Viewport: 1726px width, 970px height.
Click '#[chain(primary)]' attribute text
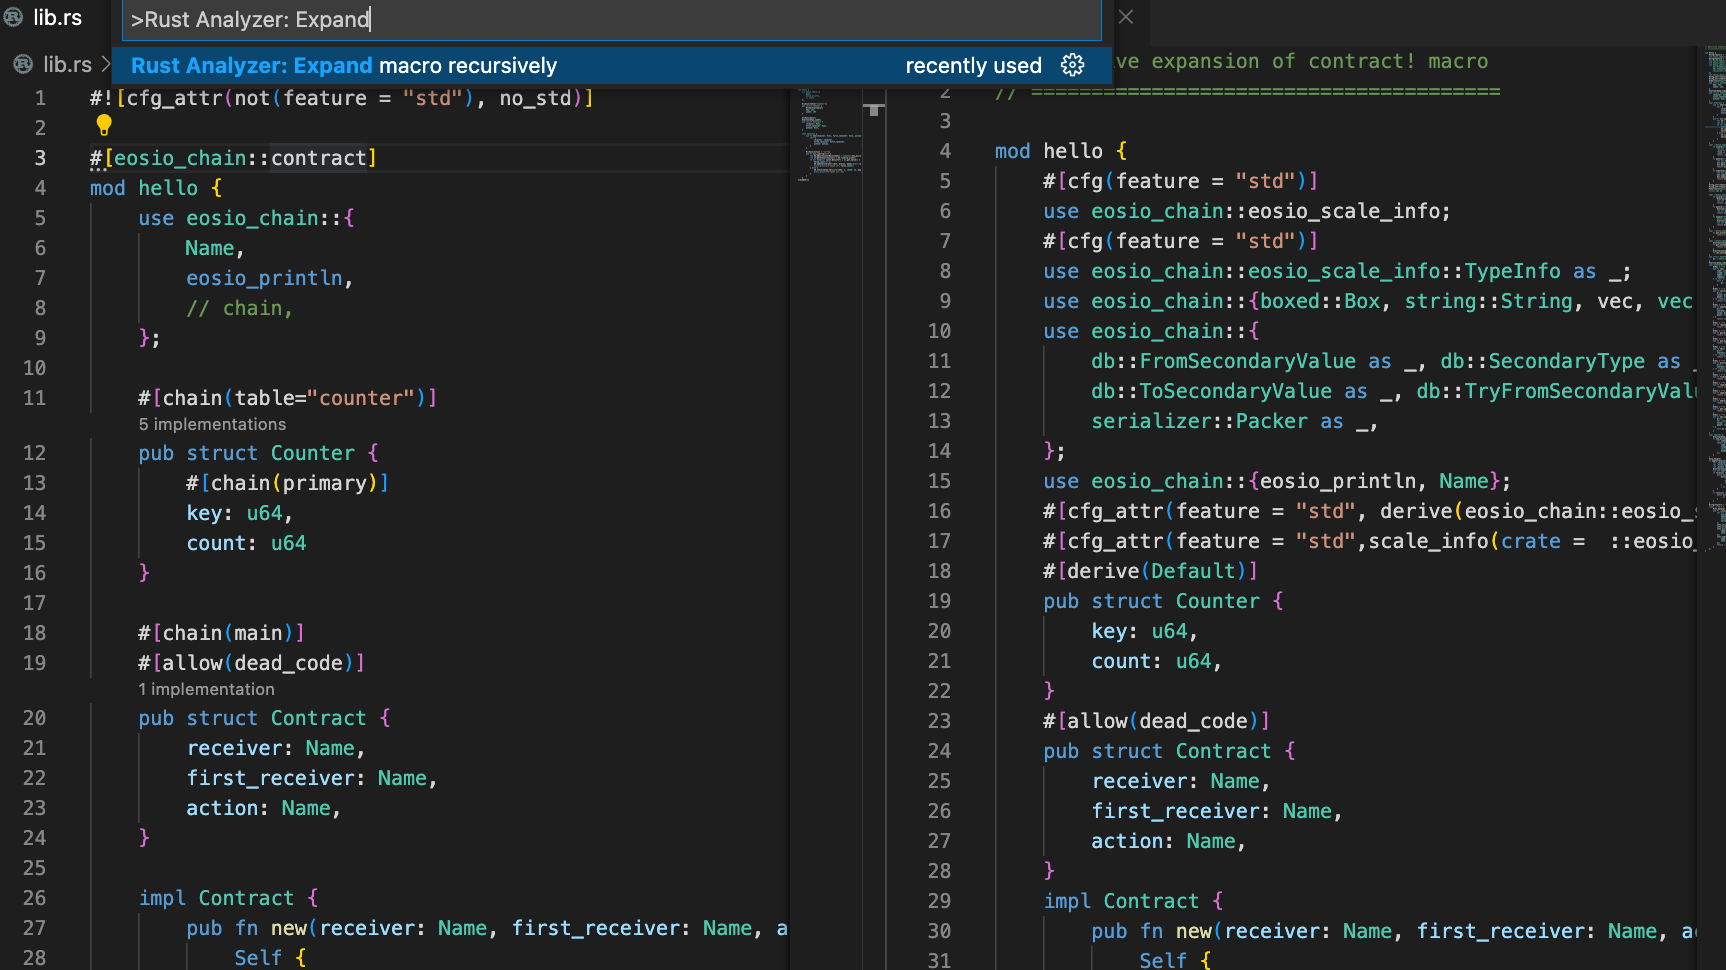point(287,483)
